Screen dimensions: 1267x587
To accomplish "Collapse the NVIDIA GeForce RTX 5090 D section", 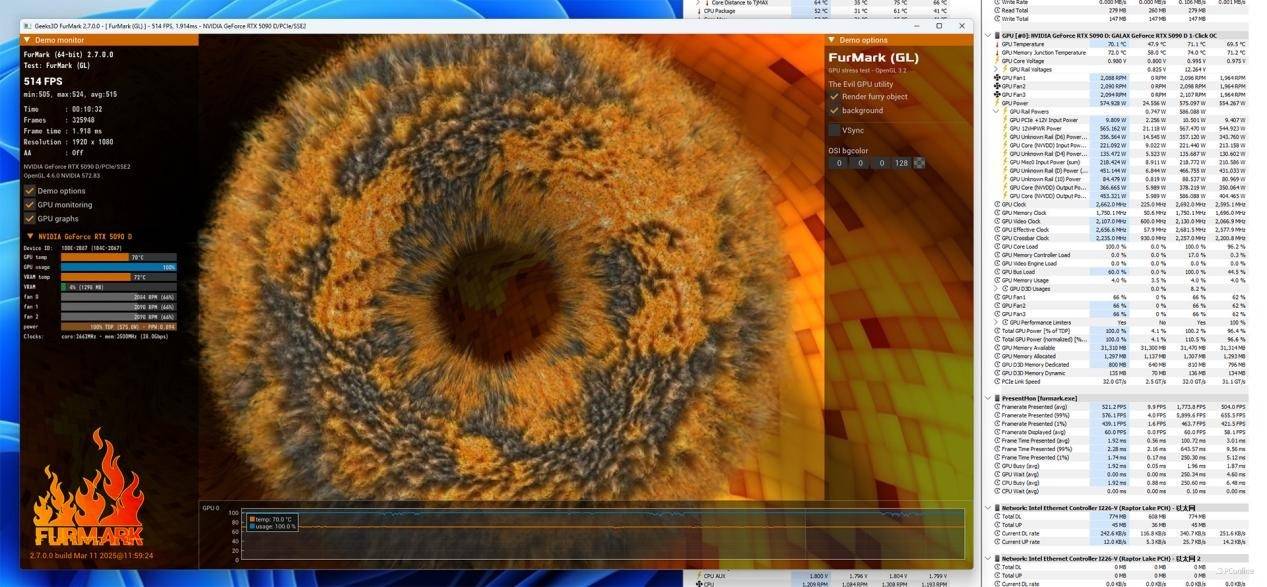I will pyautogui.click(x=29, y=237).
